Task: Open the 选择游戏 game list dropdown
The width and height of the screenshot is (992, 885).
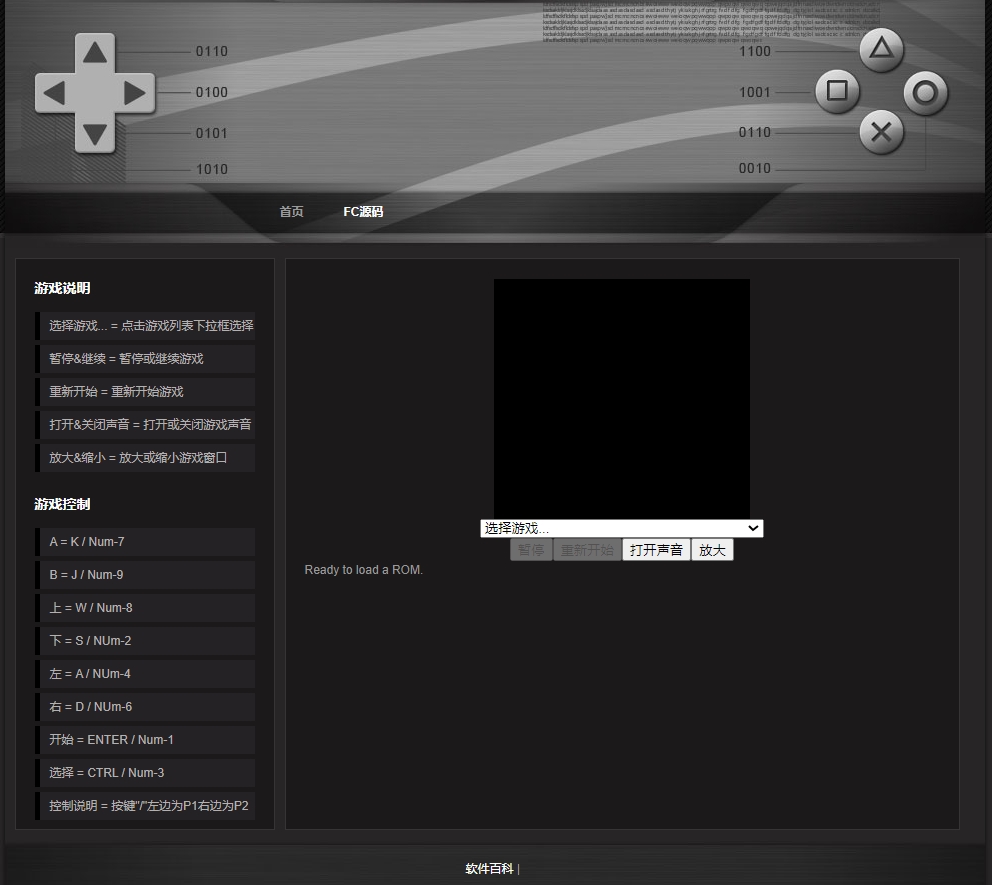Action: tap(621, 528)
